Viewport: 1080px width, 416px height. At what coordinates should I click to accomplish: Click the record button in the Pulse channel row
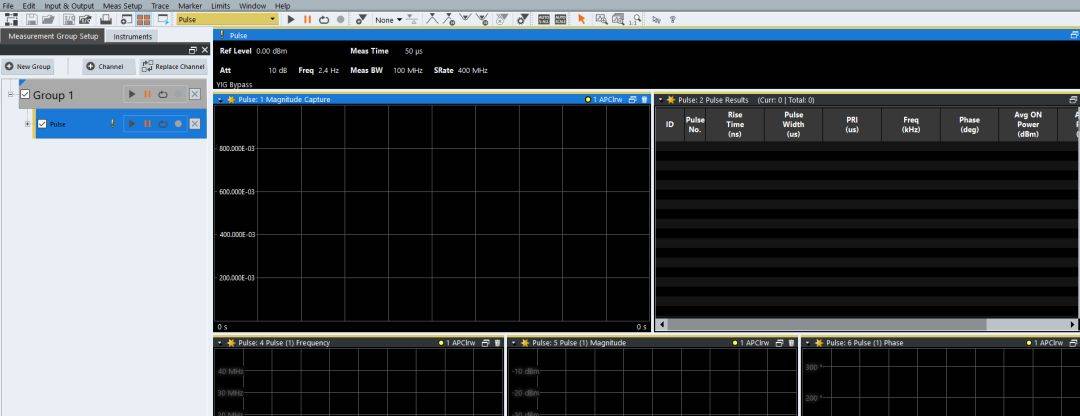pos(178,124)
